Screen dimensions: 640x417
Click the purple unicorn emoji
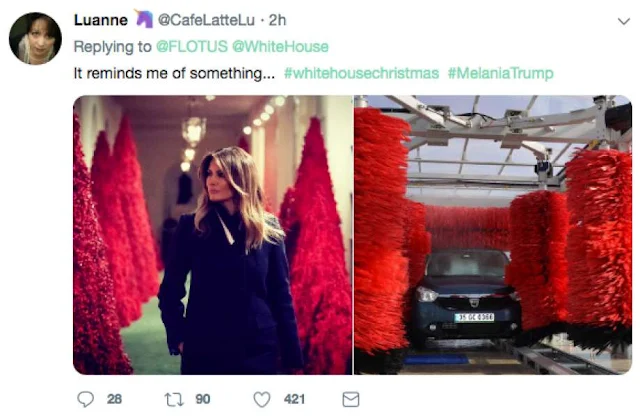pyautogui.click(x=144, y=19)
